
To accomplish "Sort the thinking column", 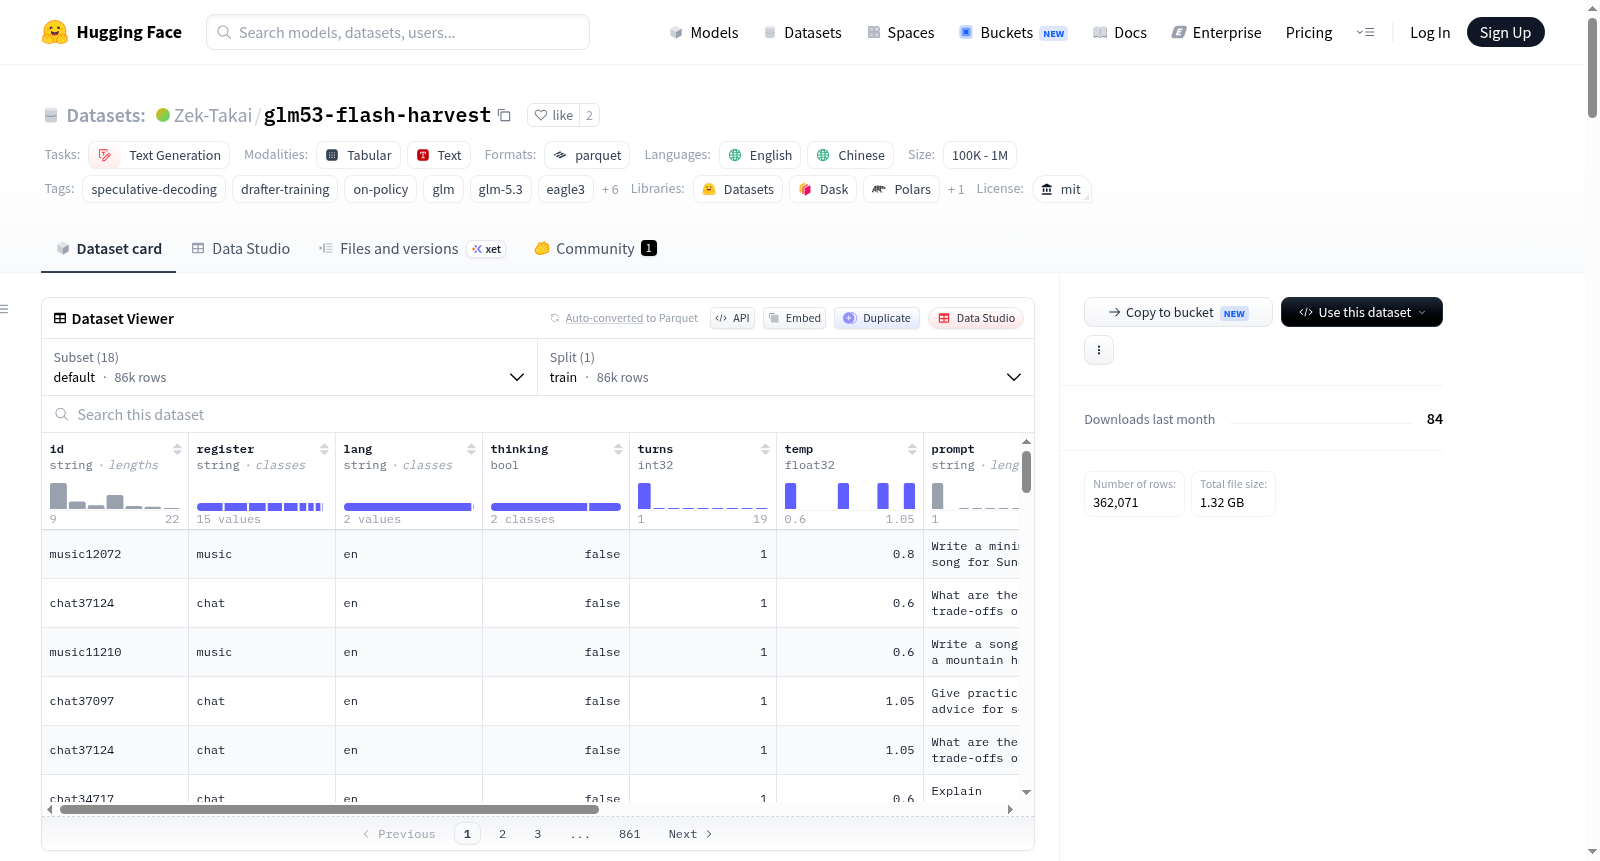I will (x=618, y=449).
